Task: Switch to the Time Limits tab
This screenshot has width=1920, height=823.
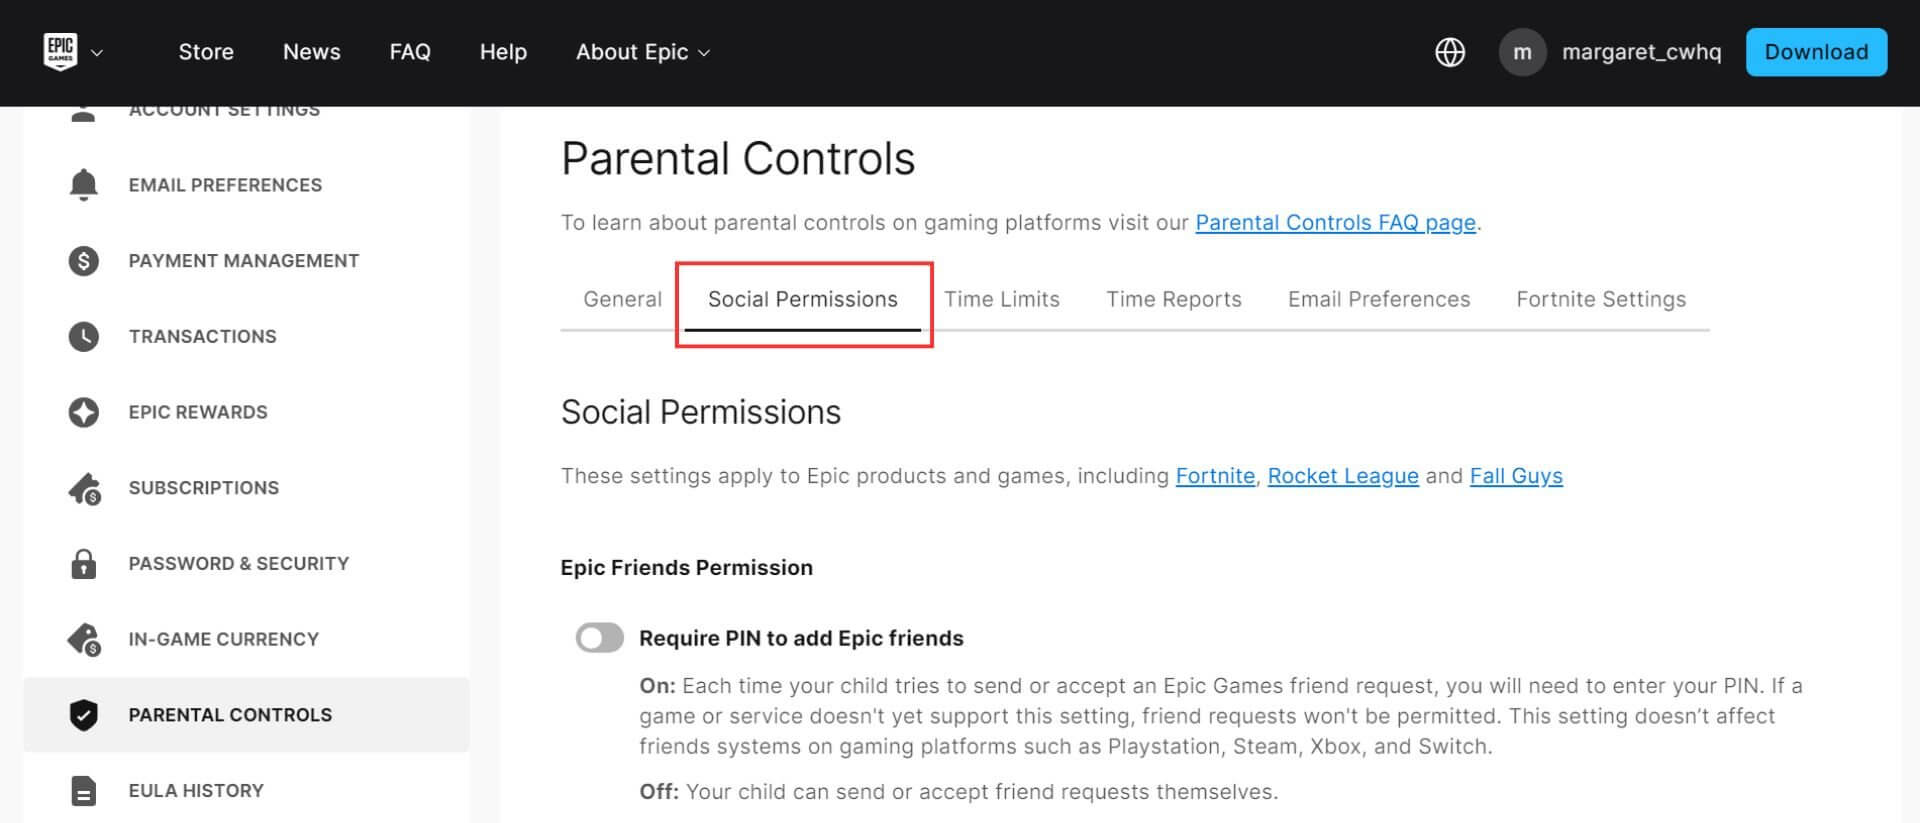Action: click(x=1001, y=299)
